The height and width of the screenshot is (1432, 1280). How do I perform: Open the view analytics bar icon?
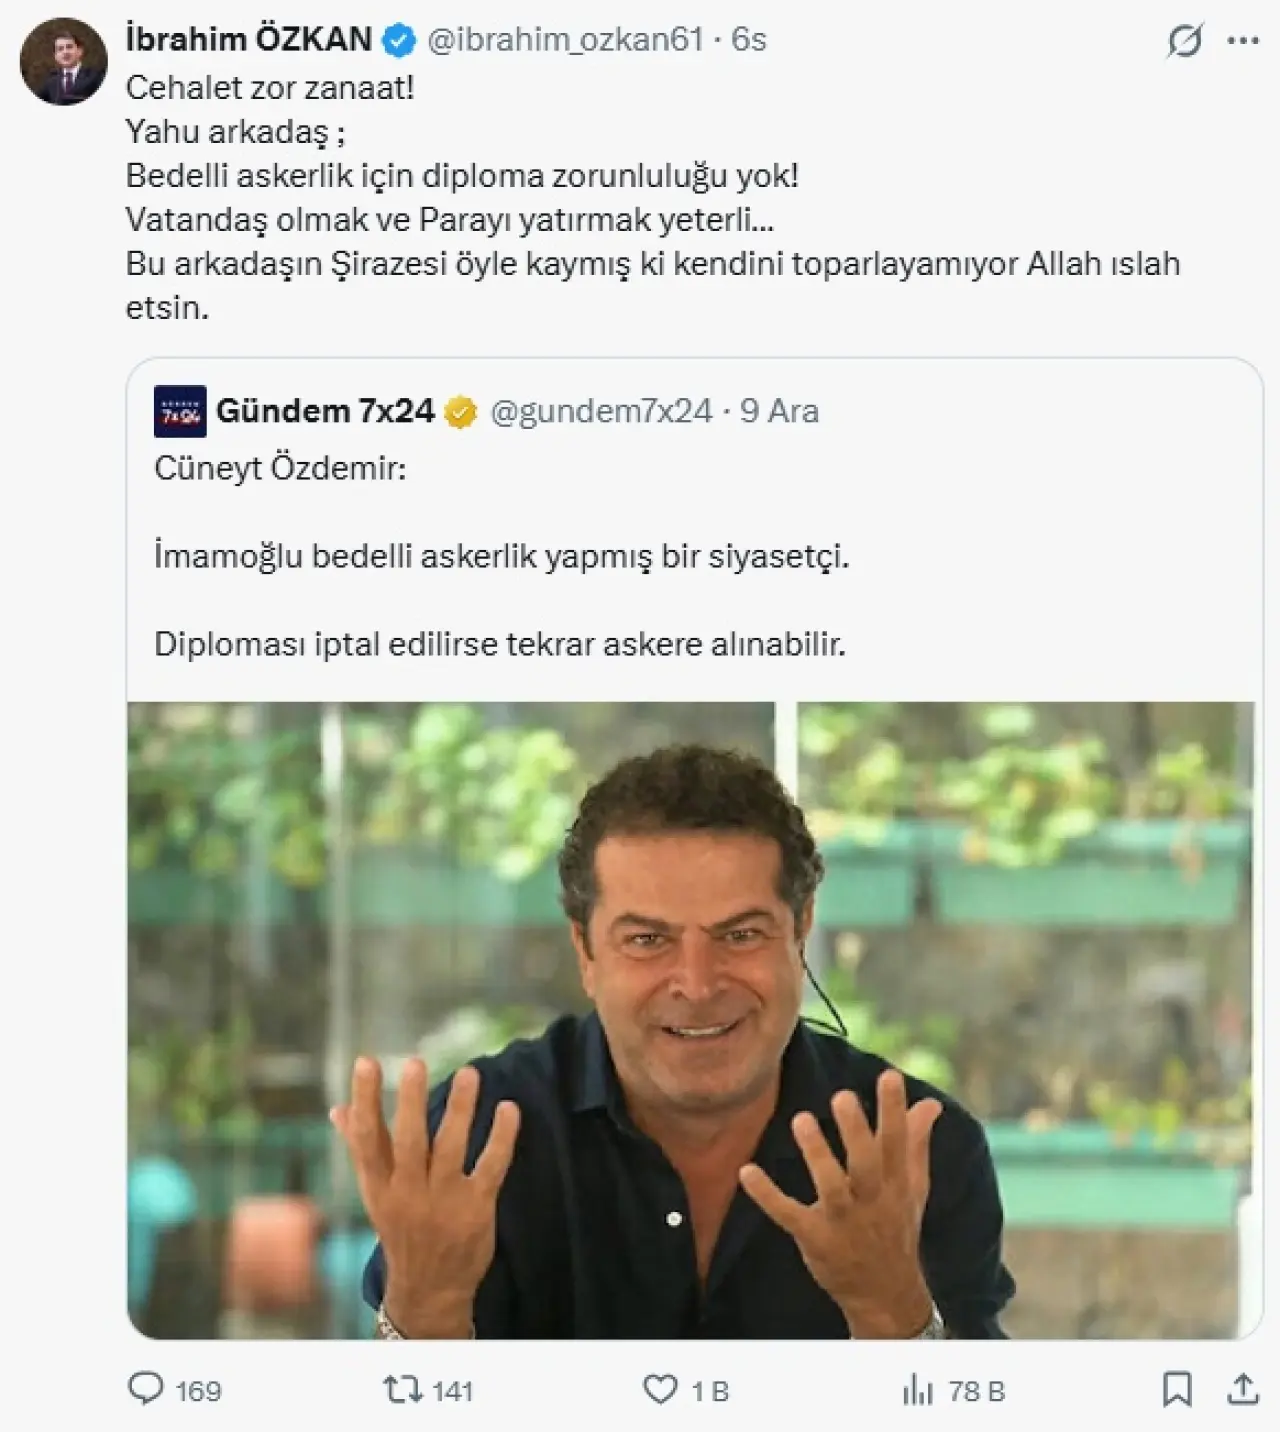[917, 1390]
